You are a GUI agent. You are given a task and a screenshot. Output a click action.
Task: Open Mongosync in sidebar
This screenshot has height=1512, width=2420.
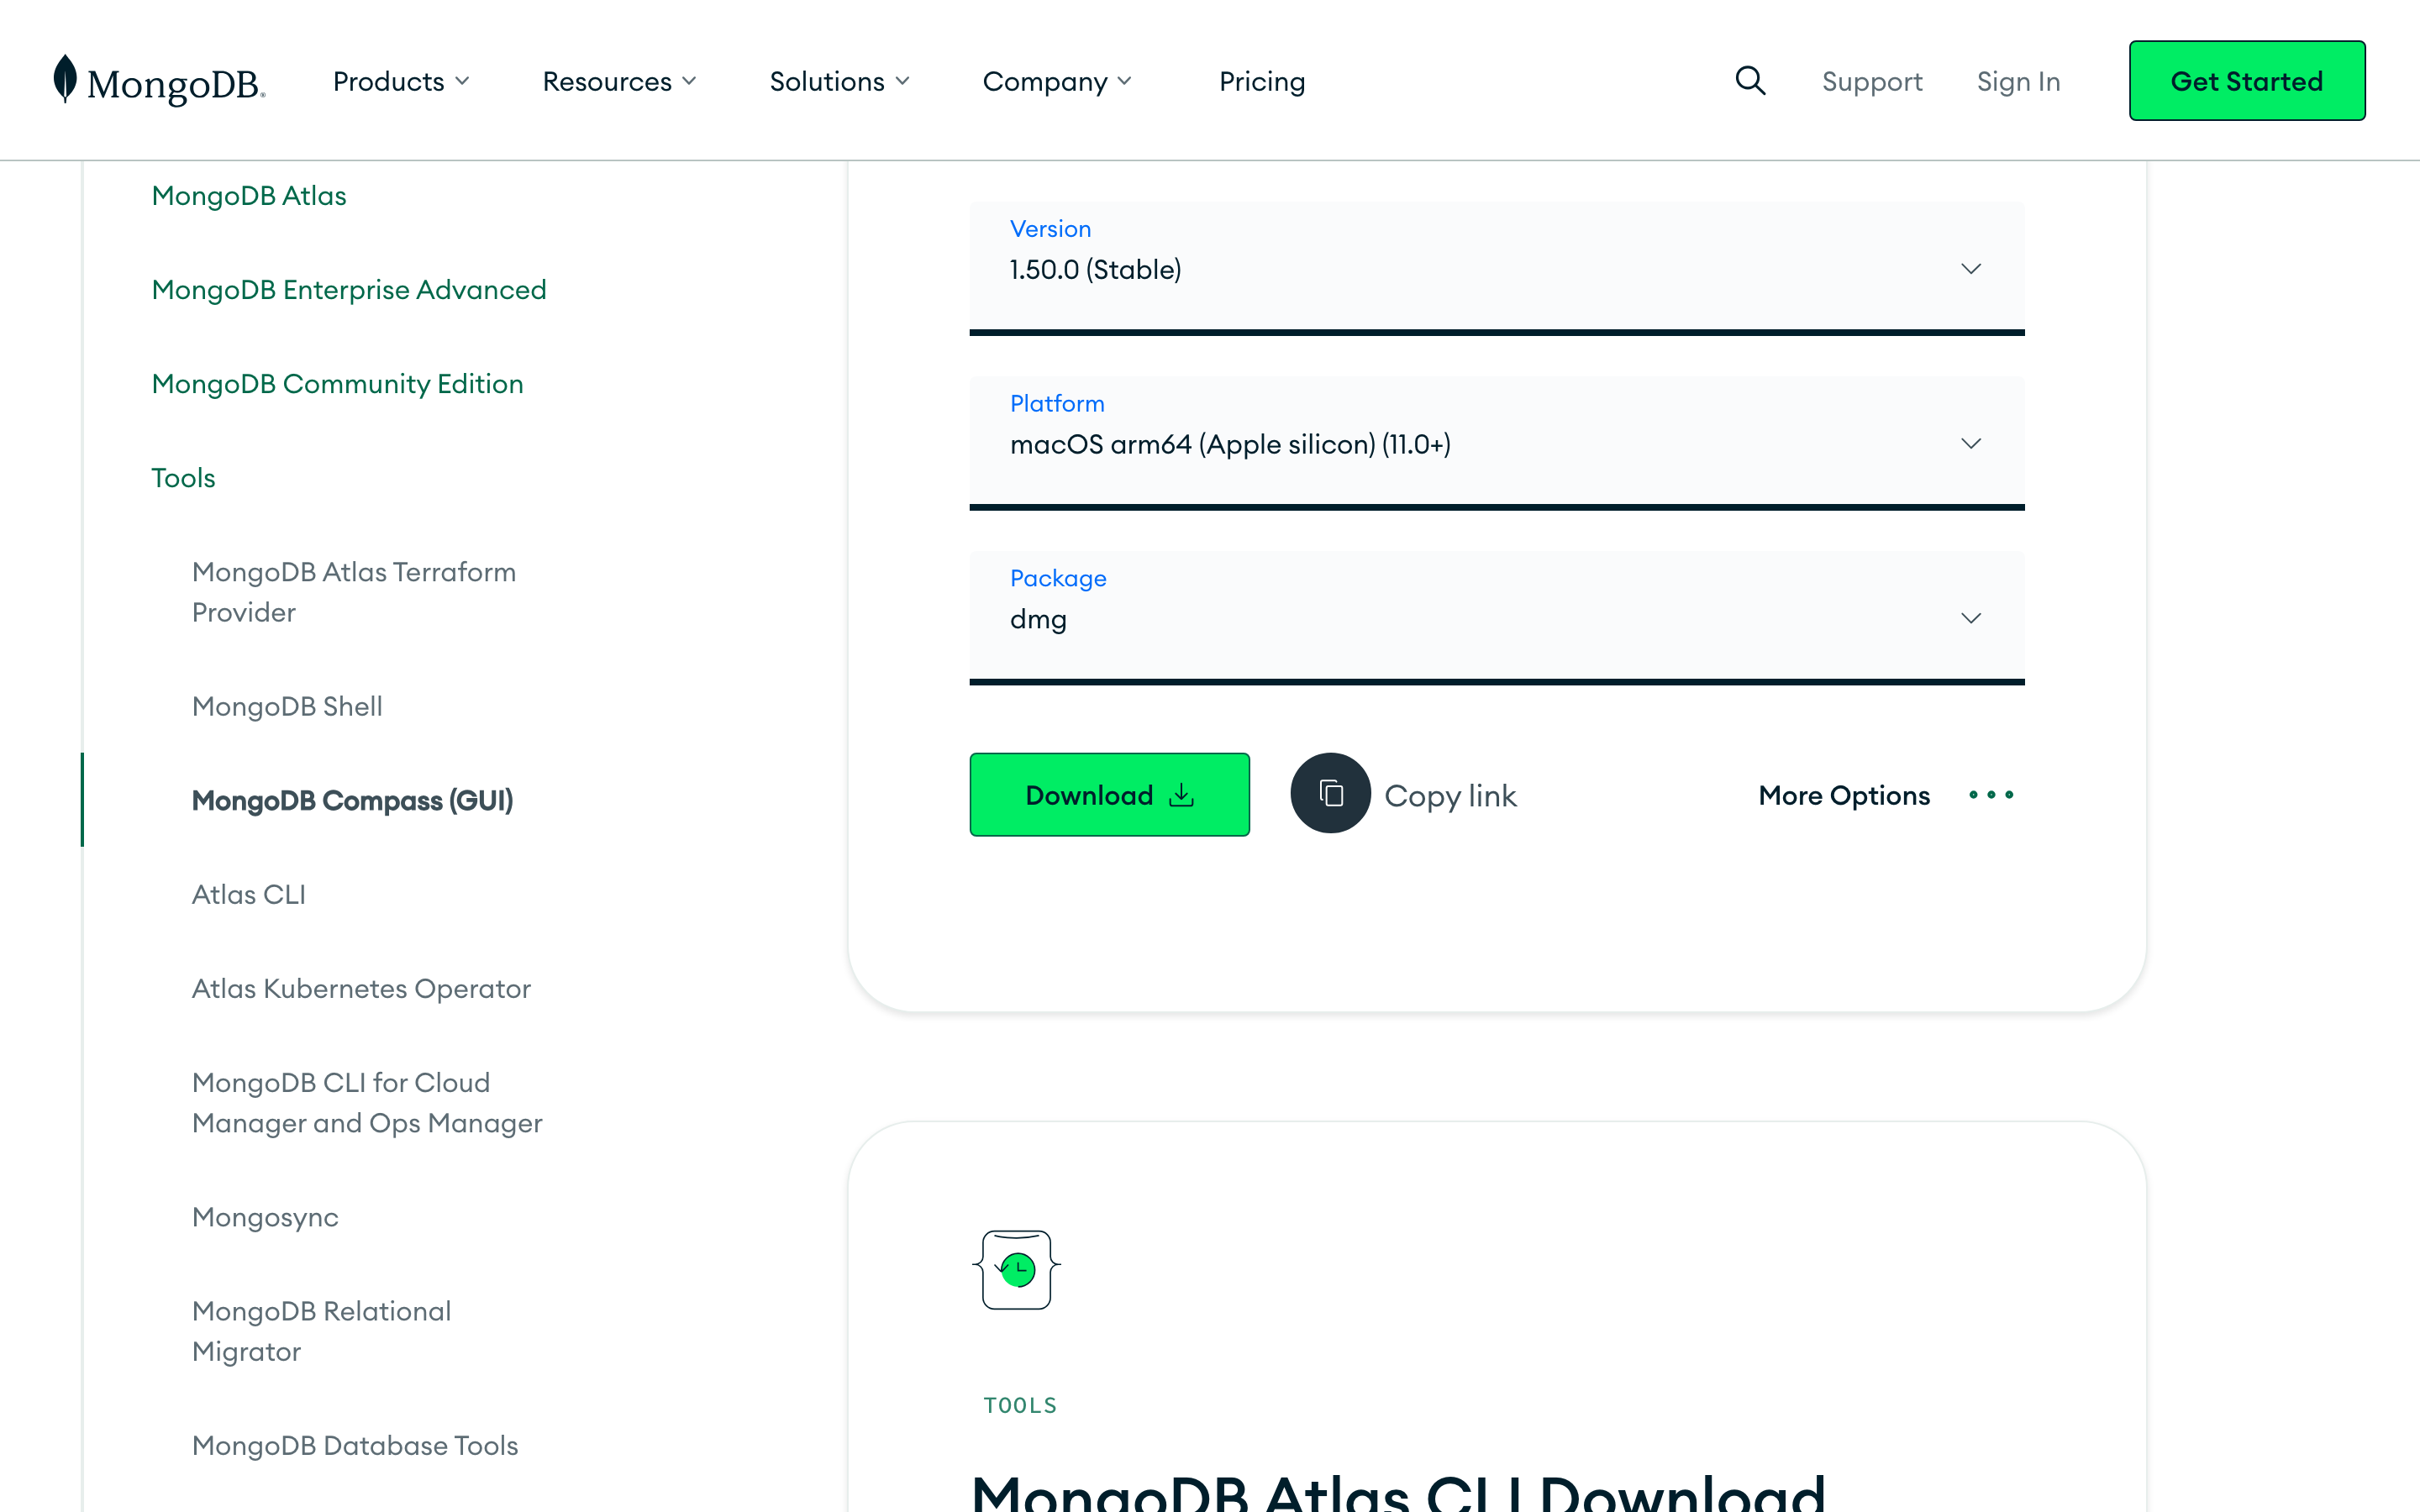(265, 1217)
